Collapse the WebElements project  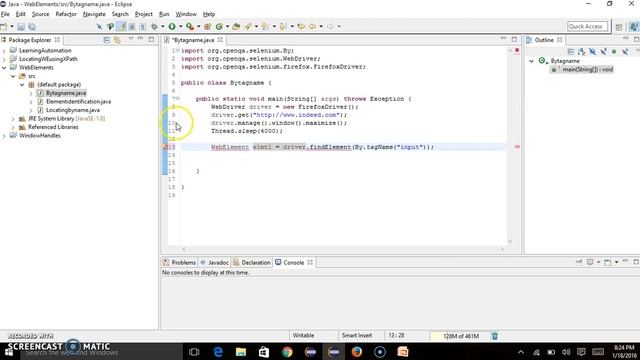click(4, 68)
